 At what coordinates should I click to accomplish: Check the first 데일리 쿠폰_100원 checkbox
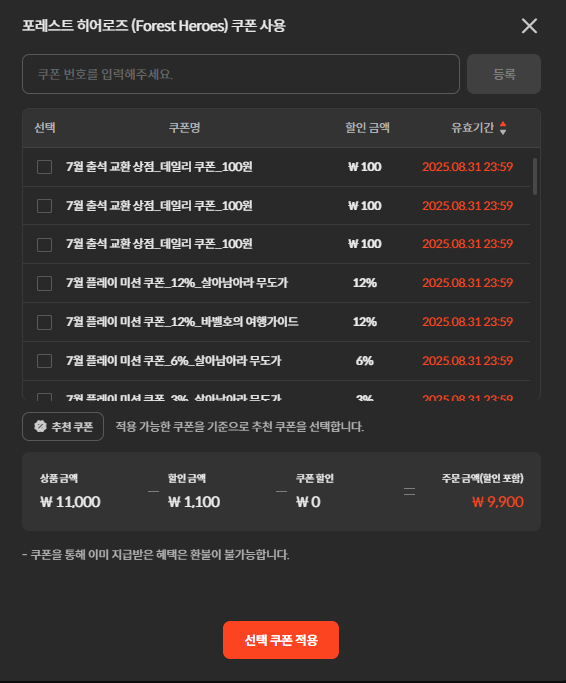pos(44,167)
